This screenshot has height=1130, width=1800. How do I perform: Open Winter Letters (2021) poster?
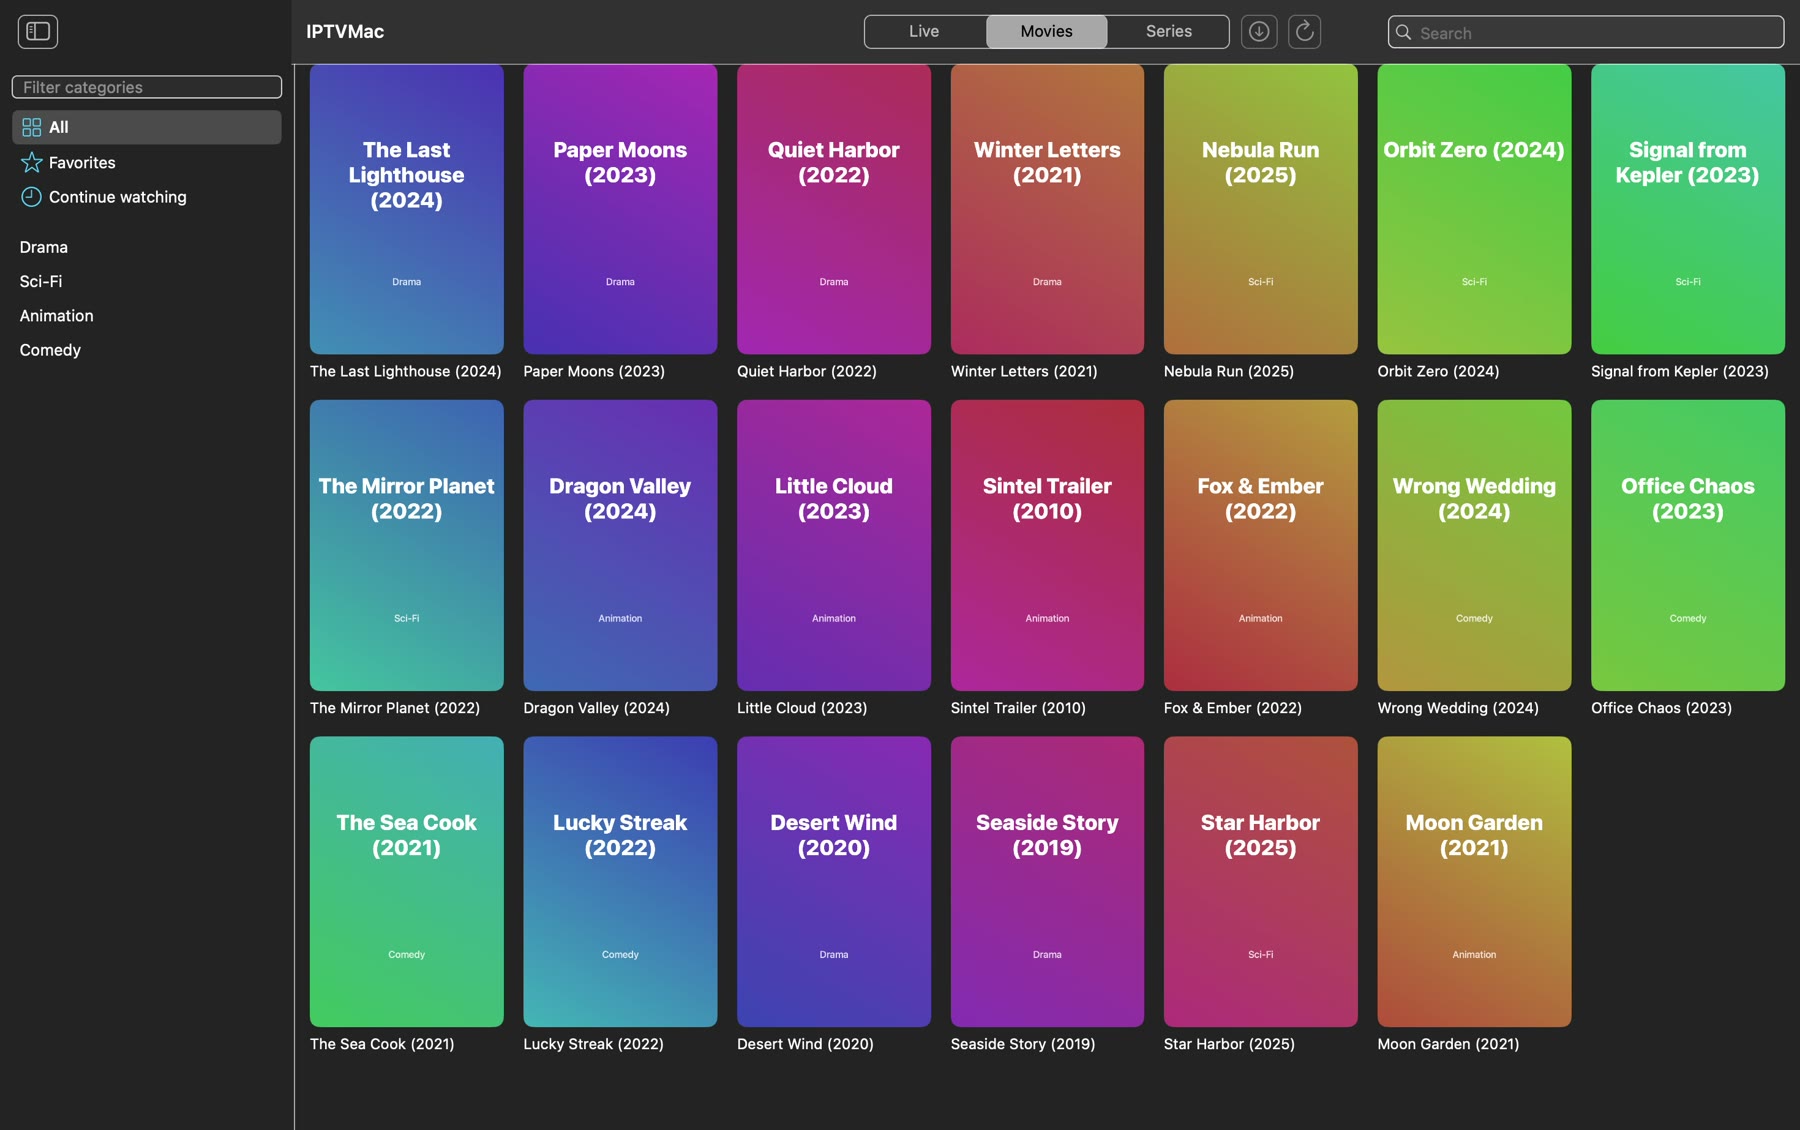point(1047,209)
